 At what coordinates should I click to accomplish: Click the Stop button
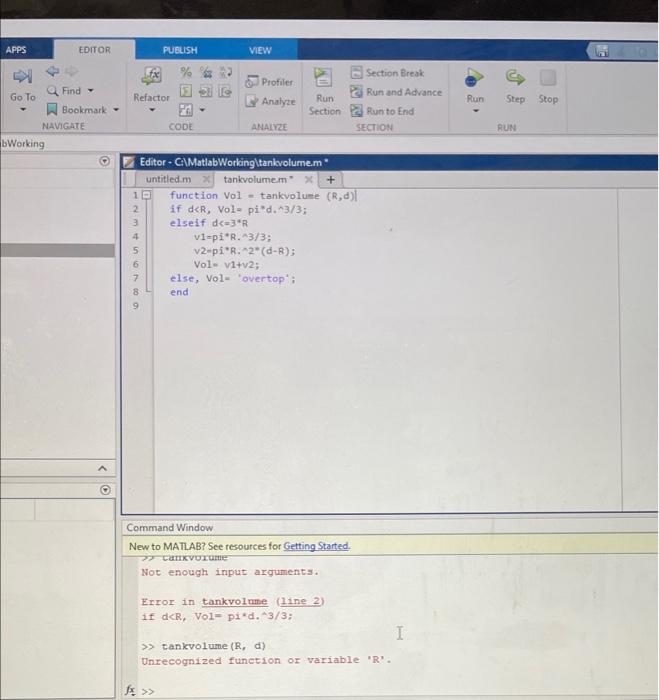pos(548,86)
